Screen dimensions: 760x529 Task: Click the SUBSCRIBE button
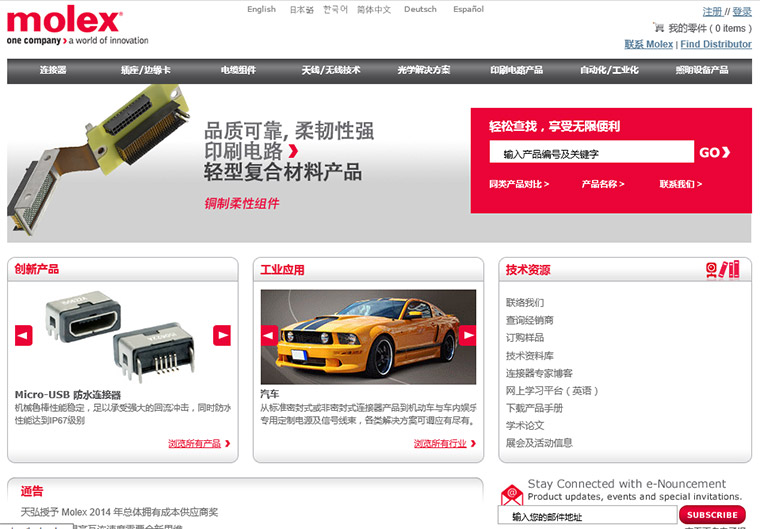pyautogui.click(x=712, y=515)
